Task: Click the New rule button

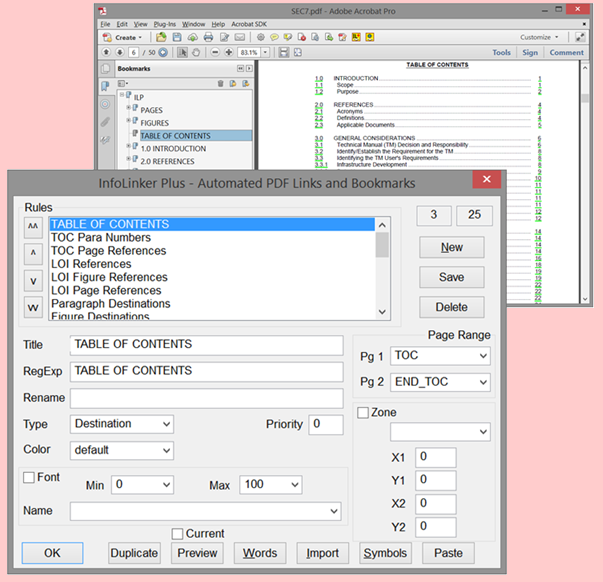Action: click(x=451, y=247)
